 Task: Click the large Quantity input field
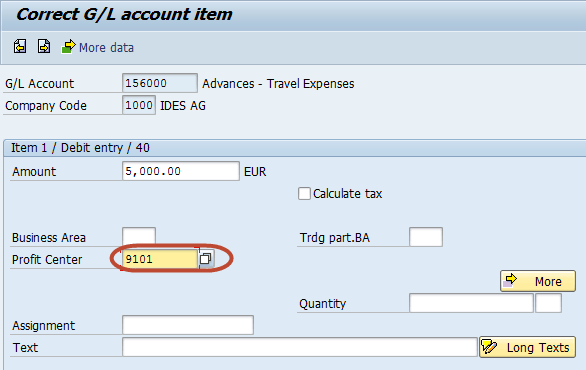[x=471, y=303]
